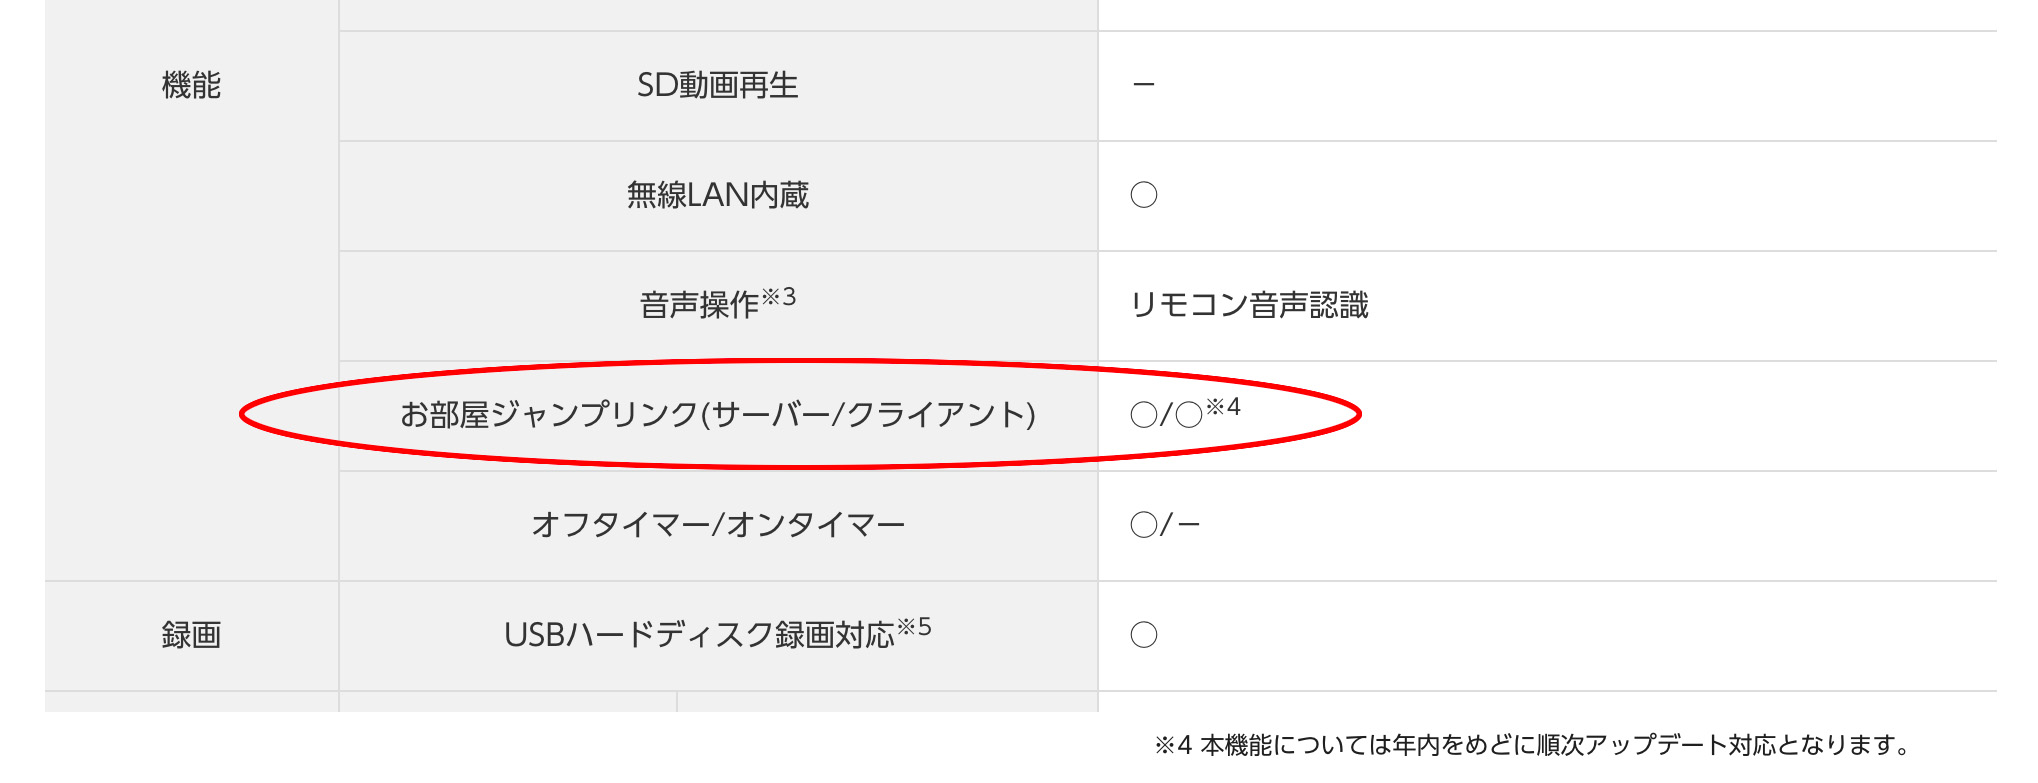Select the 無線LAN内蔵 row label

tap(717, 195)
